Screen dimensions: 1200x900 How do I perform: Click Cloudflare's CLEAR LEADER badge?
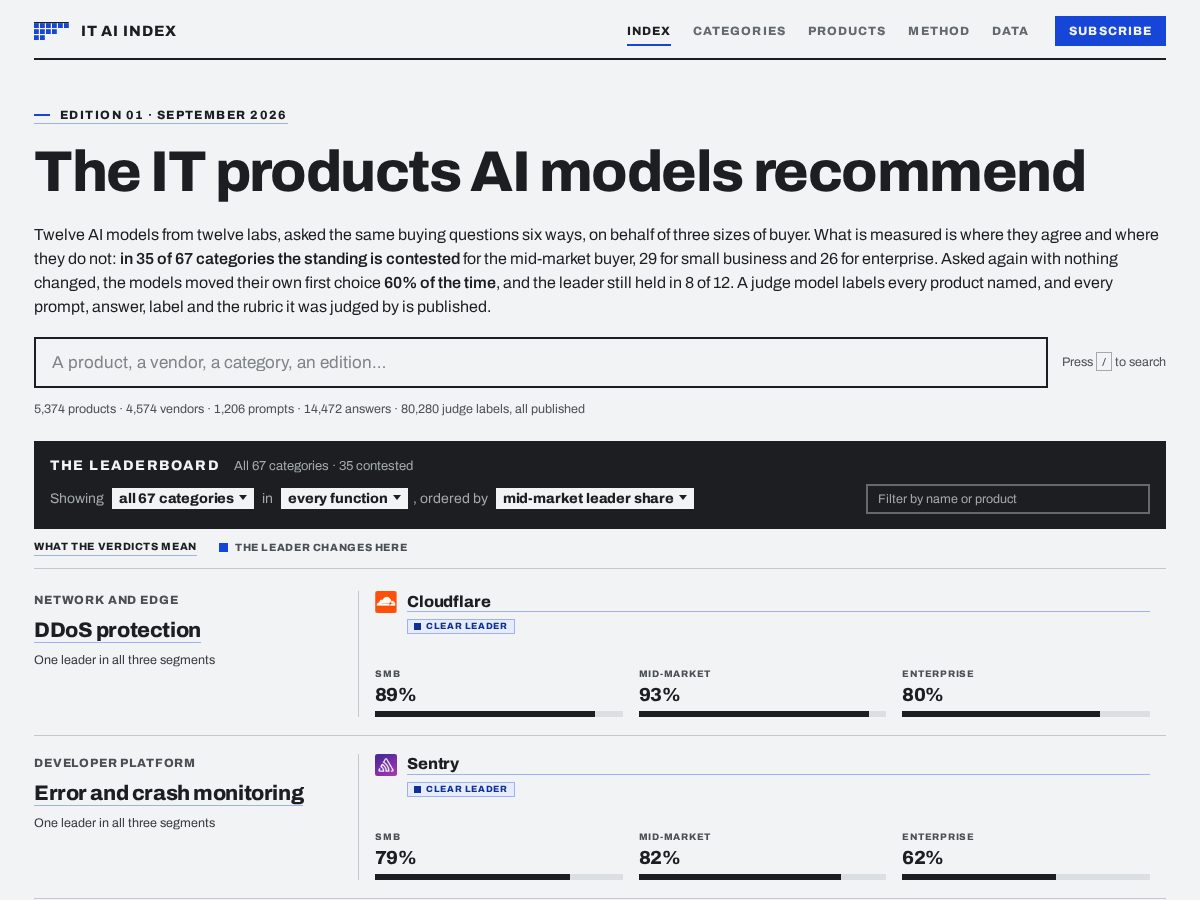461,626
